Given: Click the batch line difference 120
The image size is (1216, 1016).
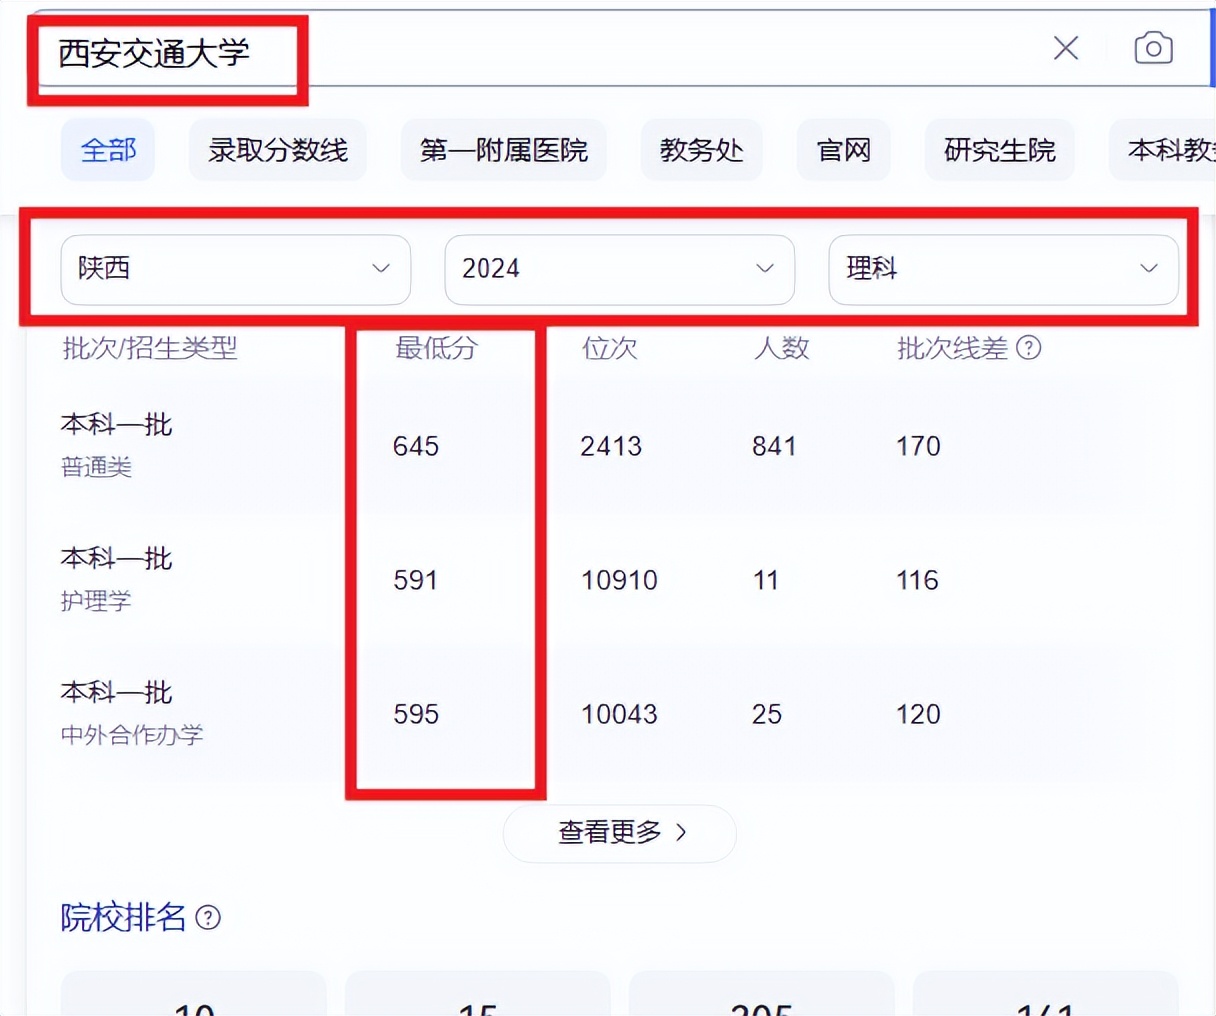Looking at the screenshot, I should (918, 714).
